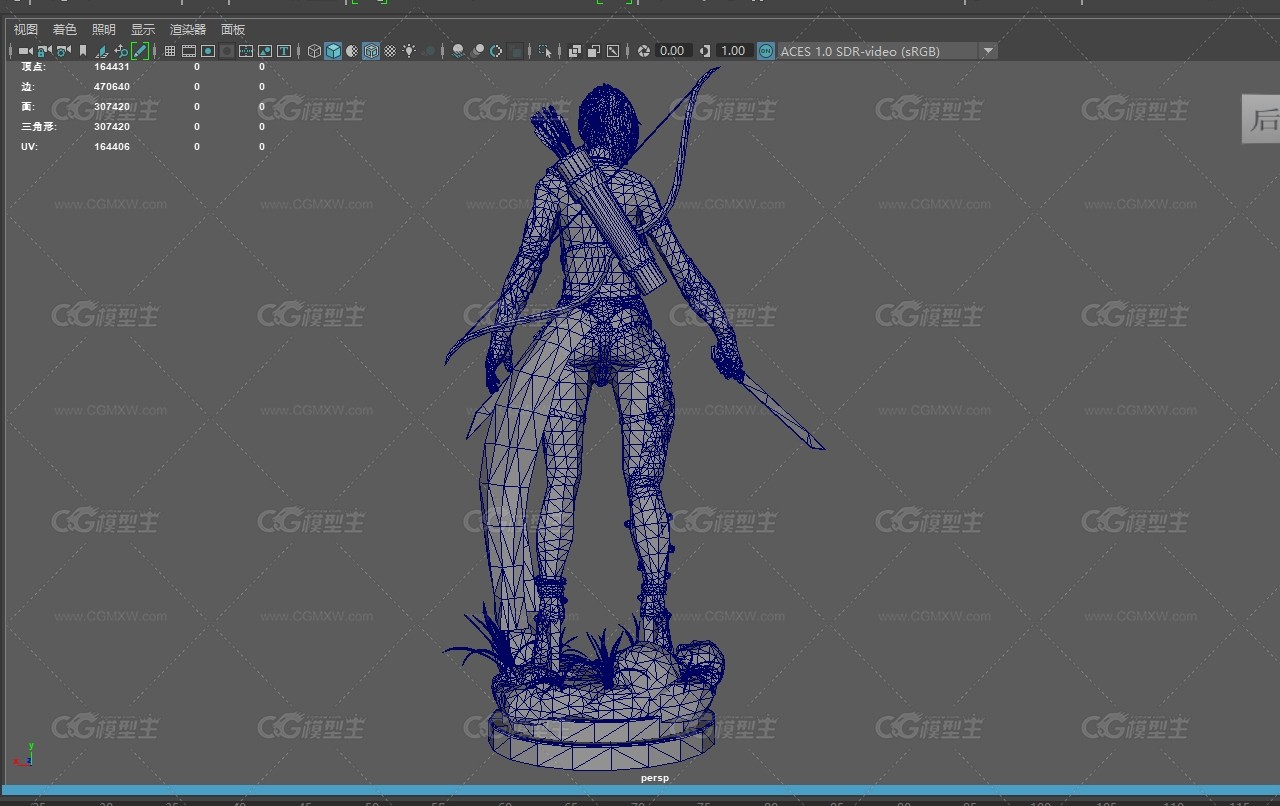Toggle the Shadows icon

click(x=429, y=51)
